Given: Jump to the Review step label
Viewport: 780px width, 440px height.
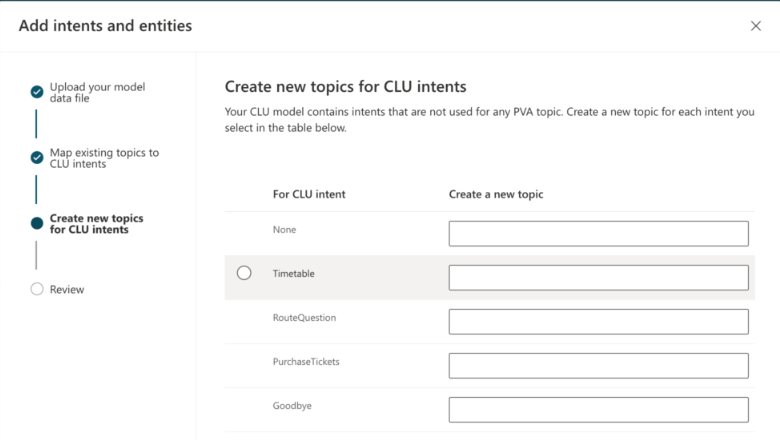Looking at the screenshot, I should coord(67,289).
